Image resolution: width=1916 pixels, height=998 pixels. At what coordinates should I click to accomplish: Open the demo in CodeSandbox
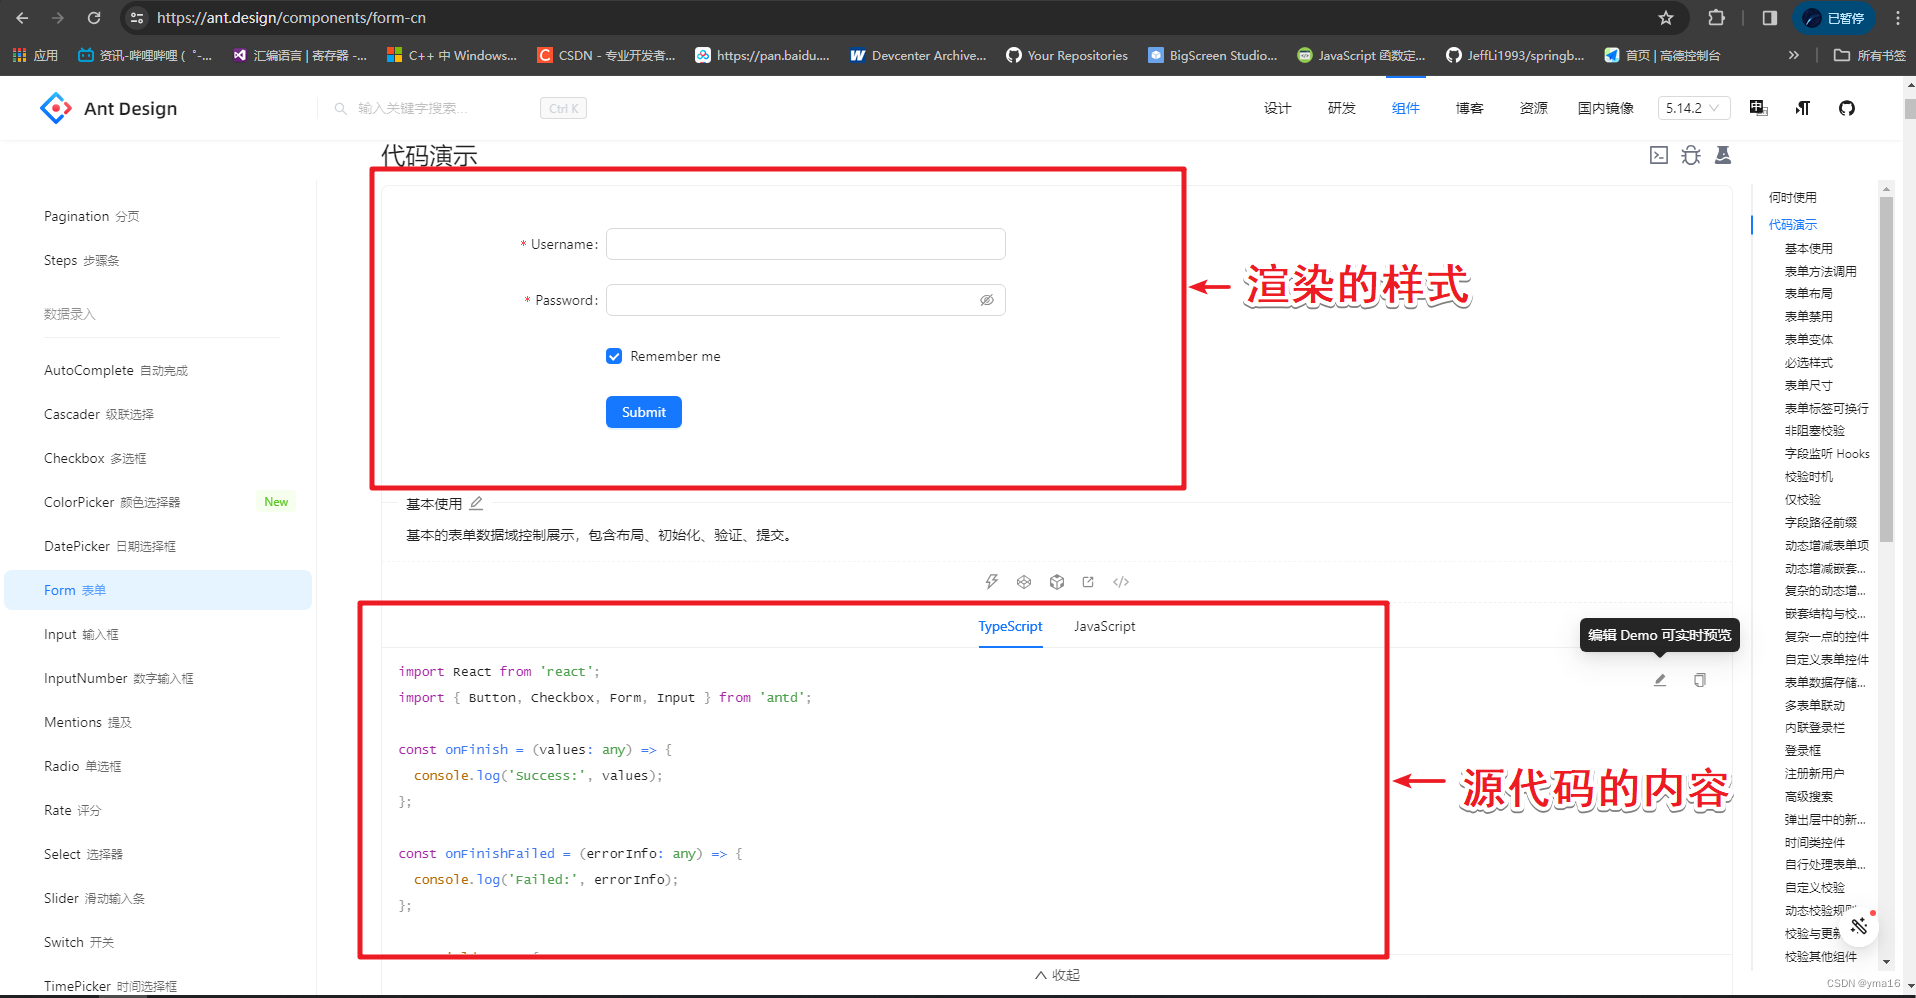point(1024,581)
